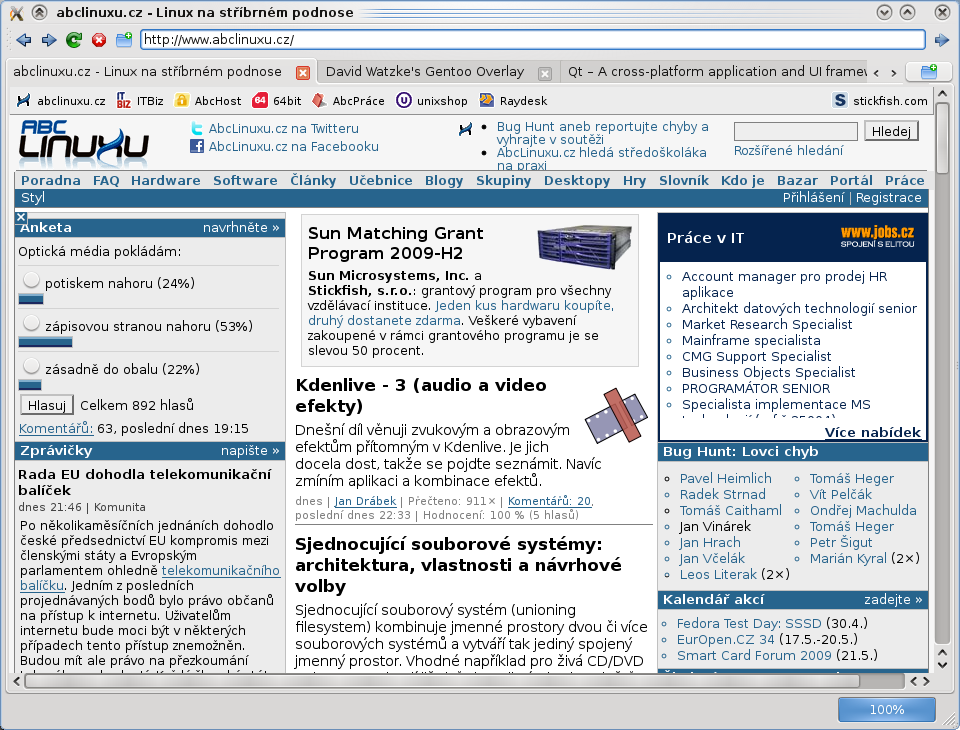
Task: Open the Kdenlive - 3 article headline
Action: pyautogui.click(x=421, y=395)
